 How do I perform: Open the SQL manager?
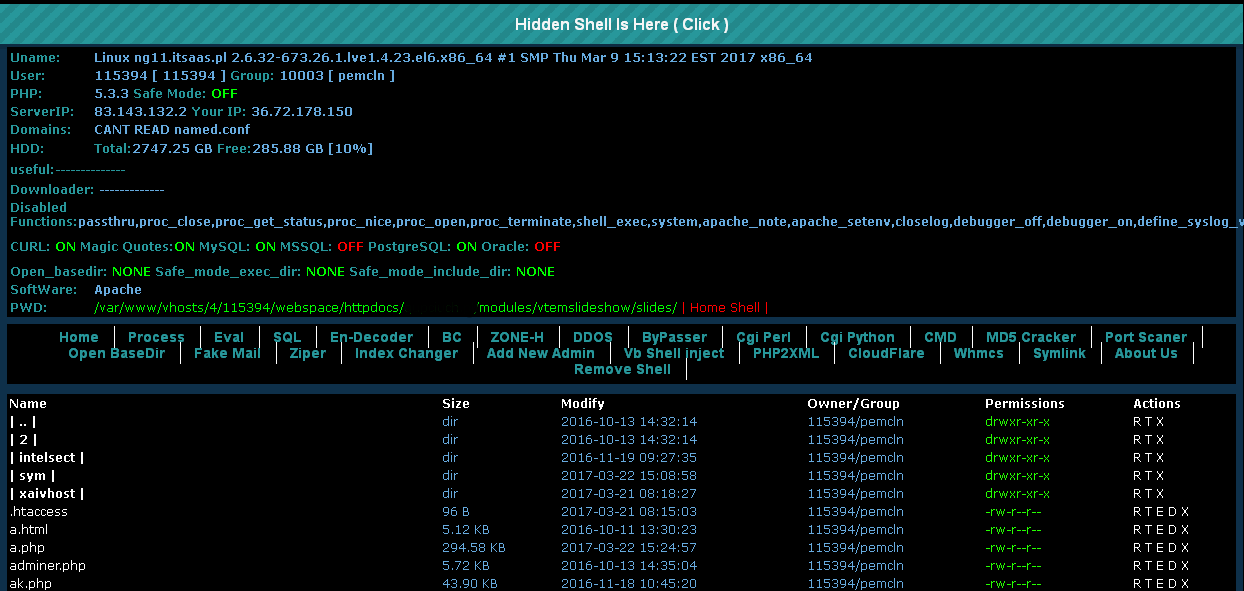click(287, 337)
